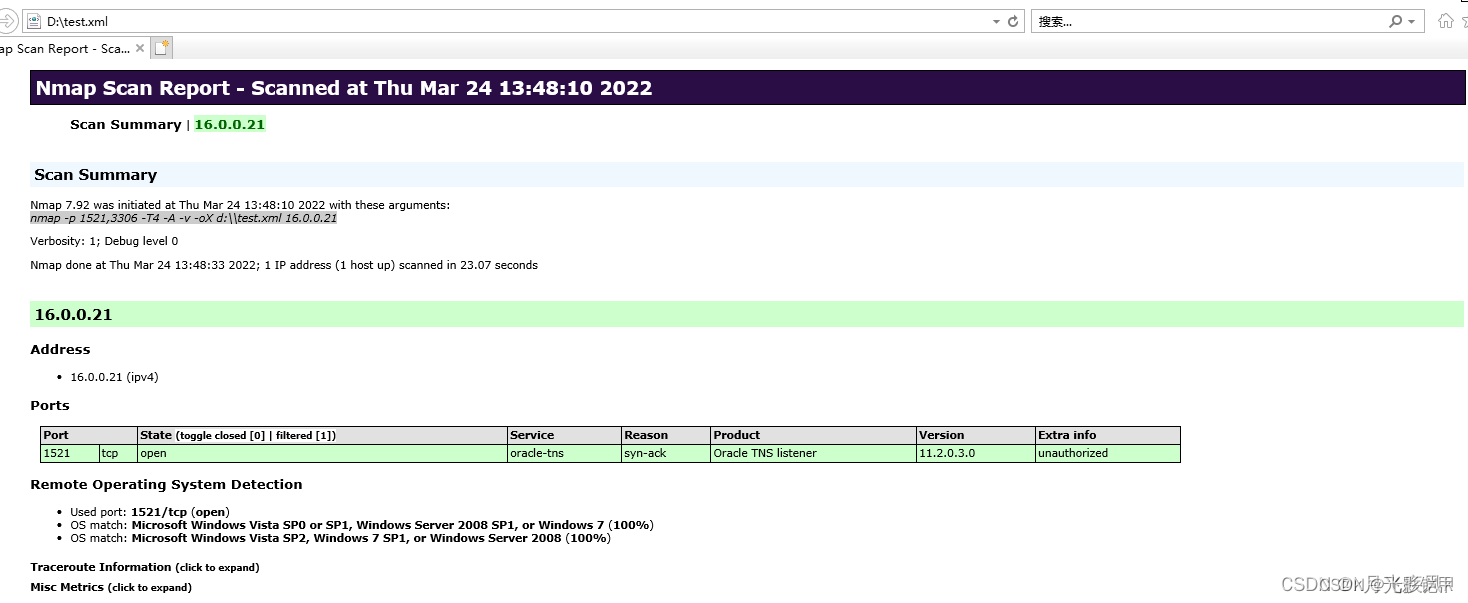
Task: Click the browser forward arrow button
Action: (x=6, y=21)
